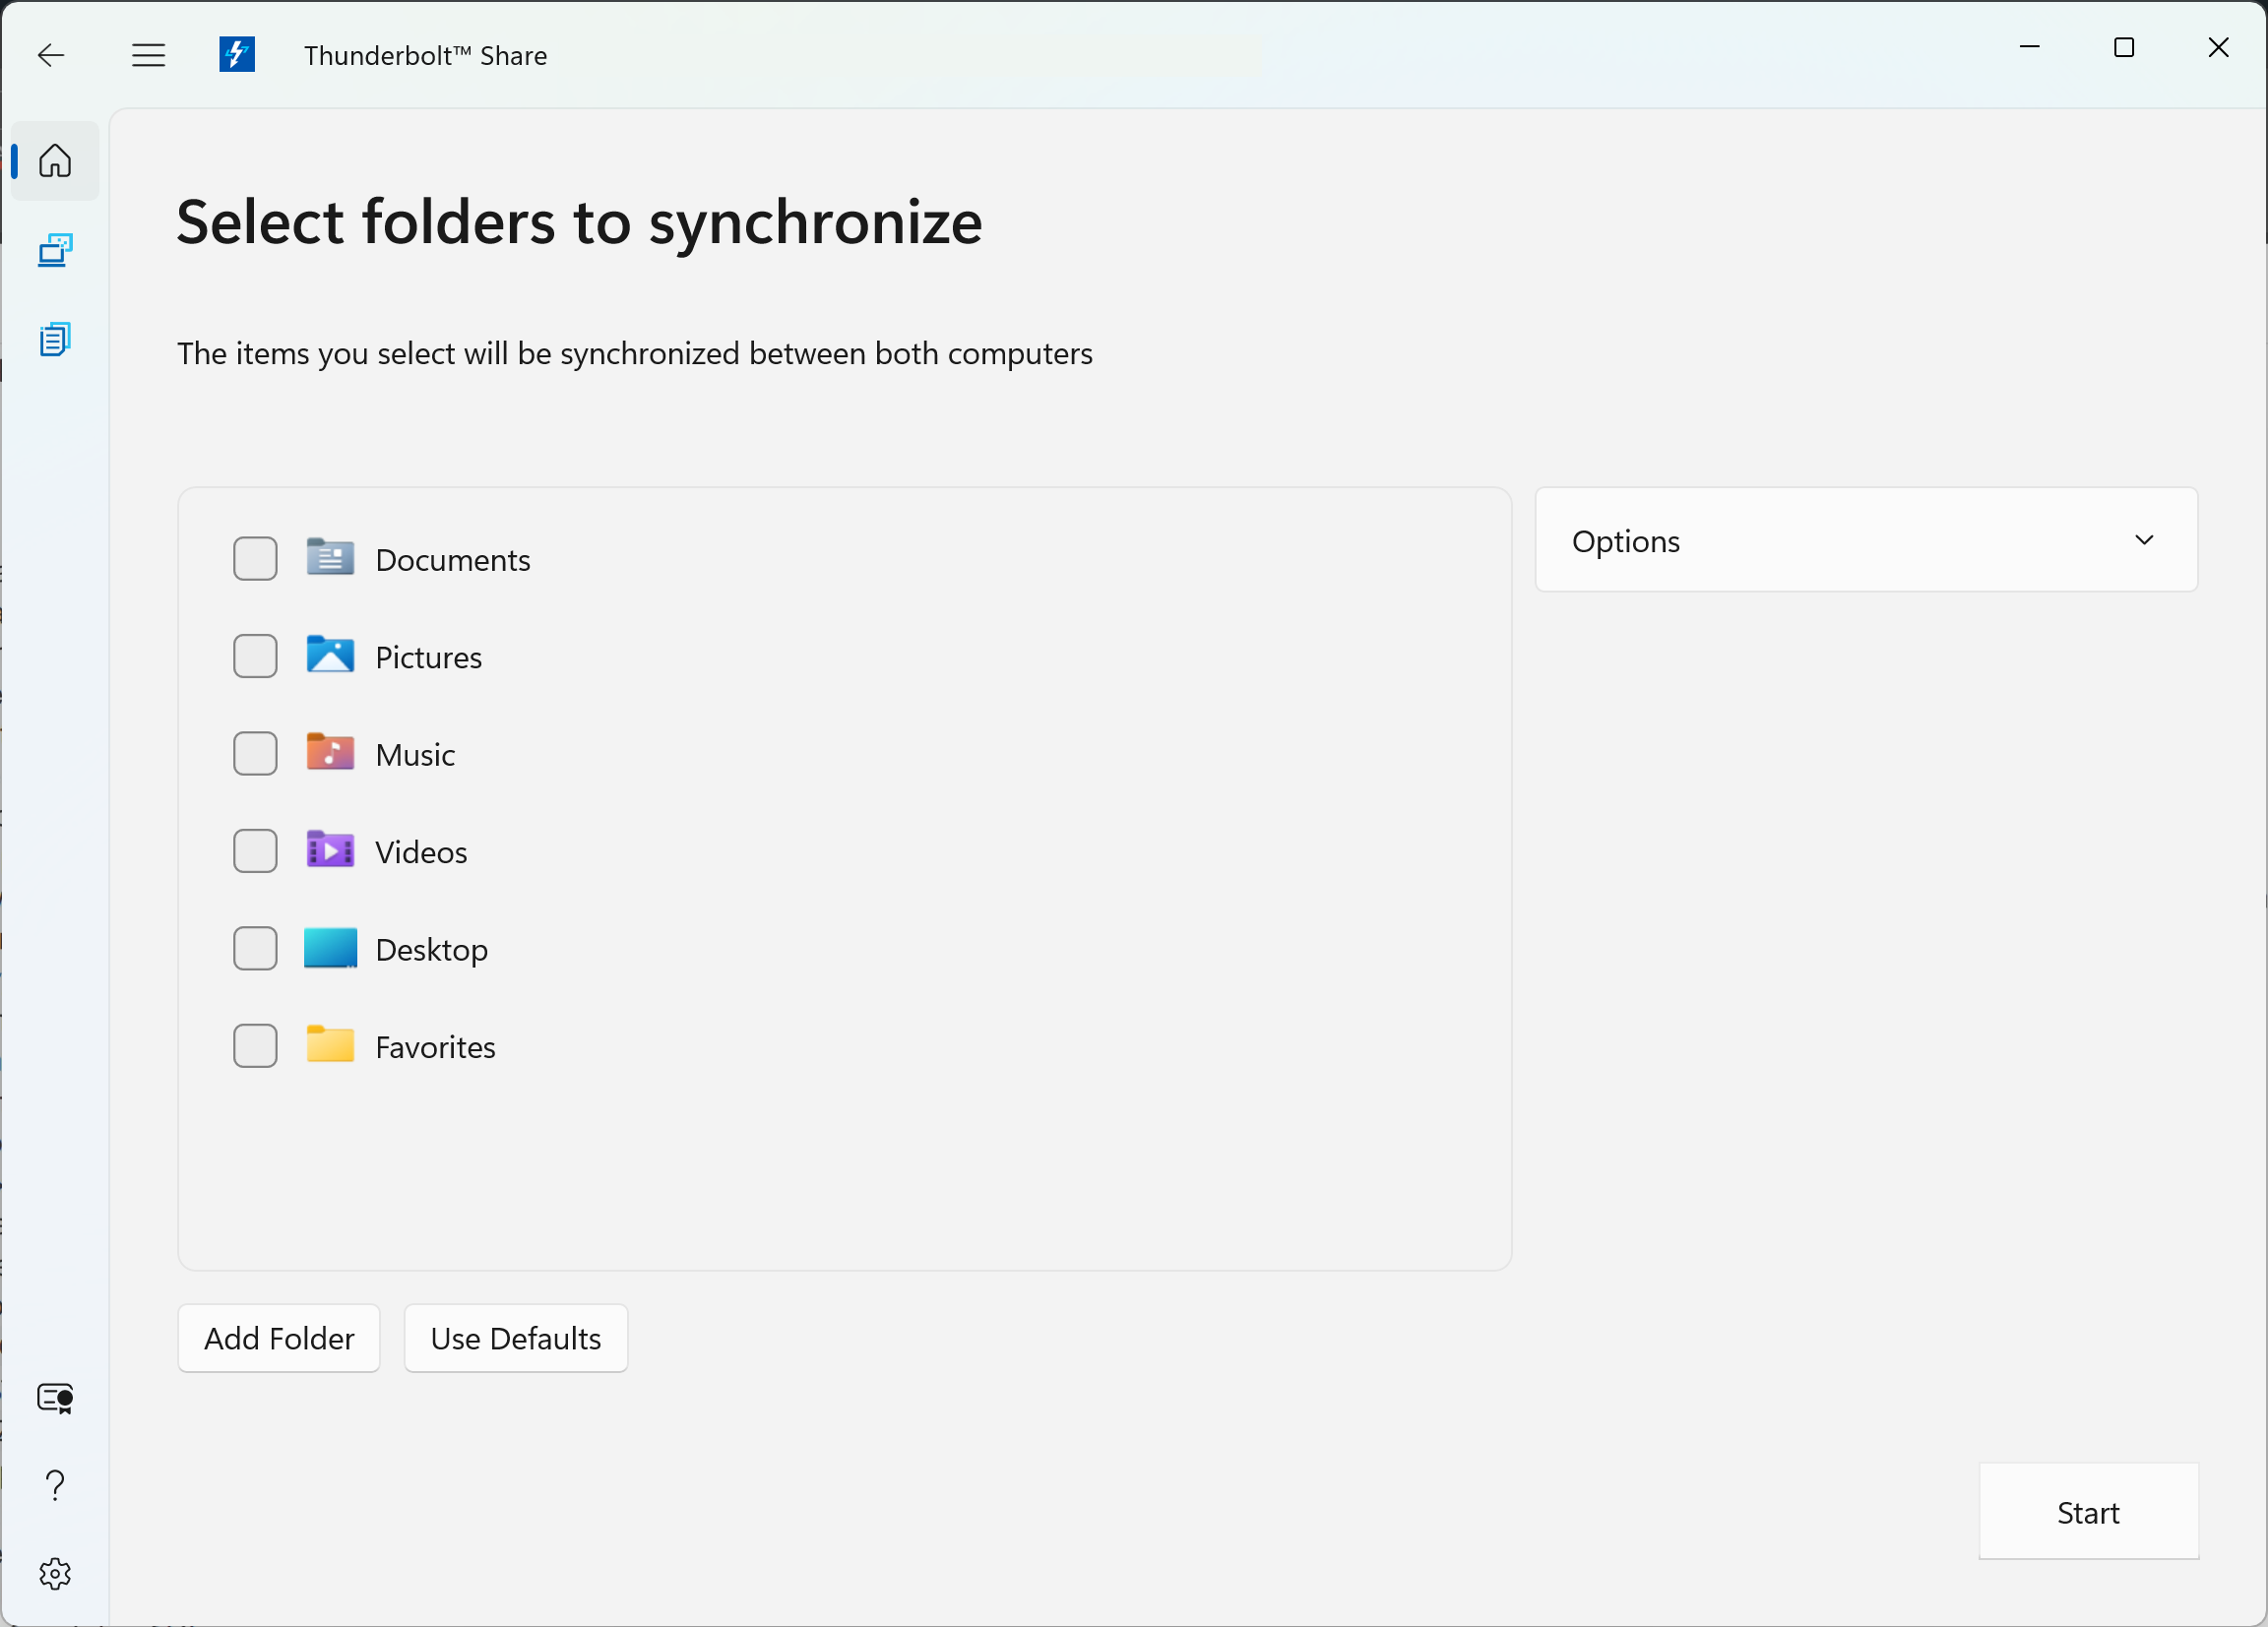Click the Desktop folder icon
The image size is (2268, 1627).
330,948
